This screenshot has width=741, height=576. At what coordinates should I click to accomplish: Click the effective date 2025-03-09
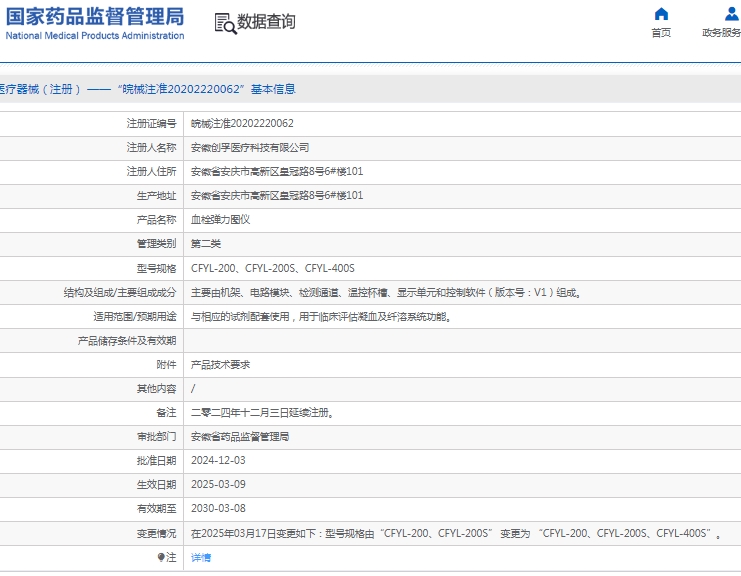click(x=218, y=484)
